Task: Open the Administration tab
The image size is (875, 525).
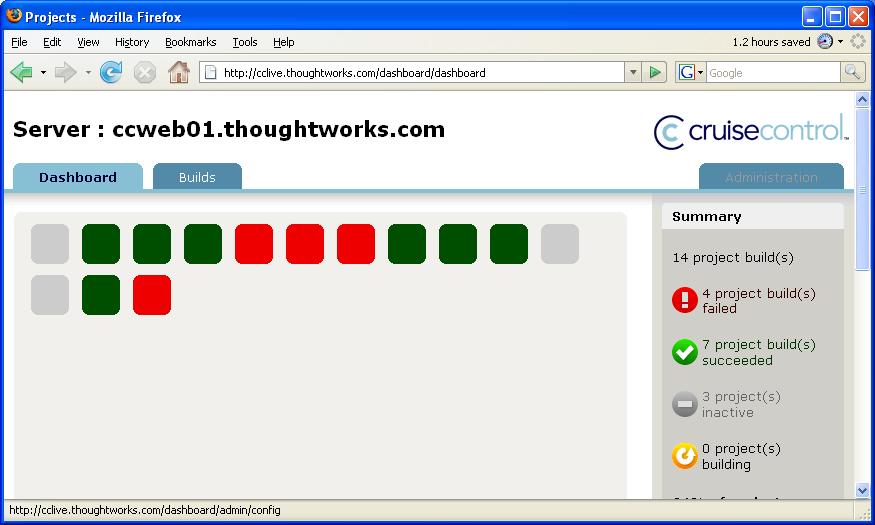Action: click(x=771, y=177)
